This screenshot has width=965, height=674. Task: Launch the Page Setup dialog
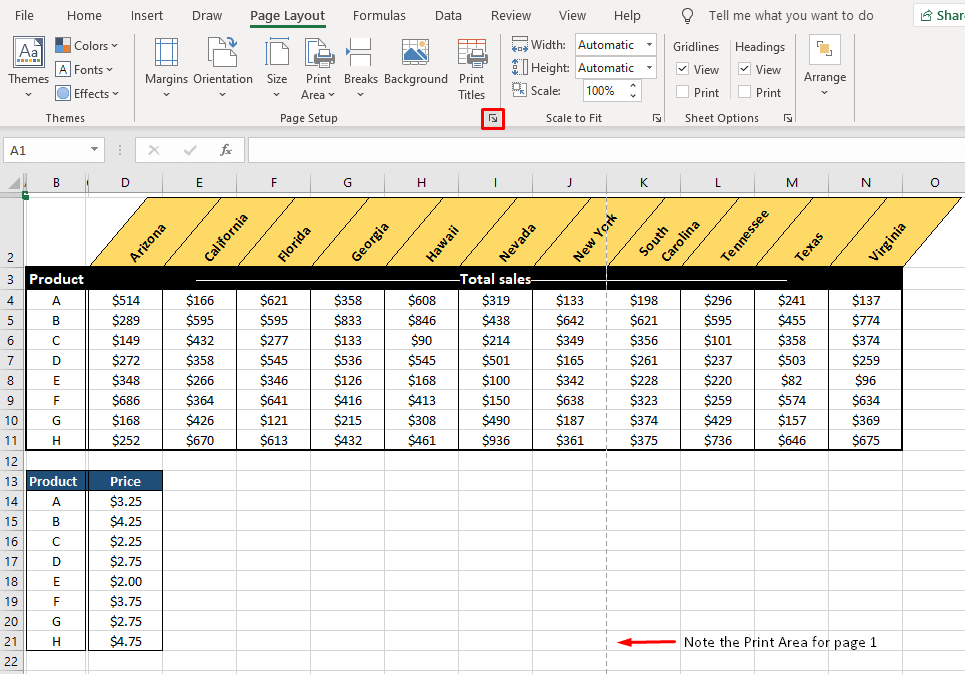[492, 118]
